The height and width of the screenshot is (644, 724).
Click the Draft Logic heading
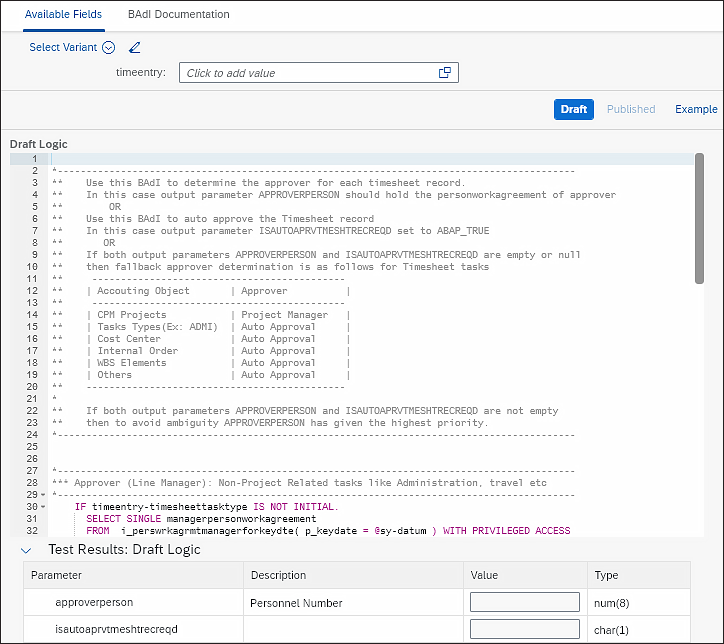point(39,144)
